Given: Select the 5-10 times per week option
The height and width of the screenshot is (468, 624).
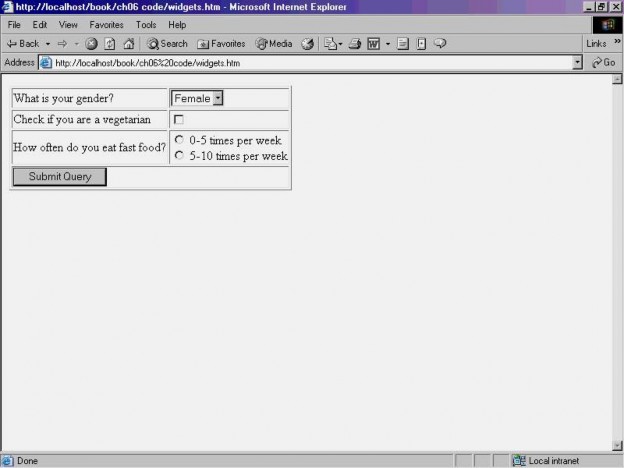Looking at the screenshot, I should click(179, 155).
